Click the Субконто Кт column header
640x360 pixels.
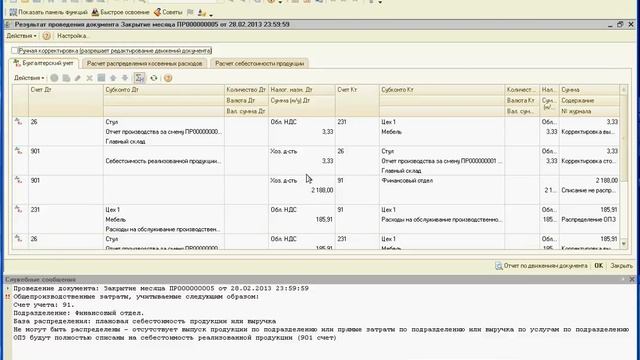tap(442, 90)
